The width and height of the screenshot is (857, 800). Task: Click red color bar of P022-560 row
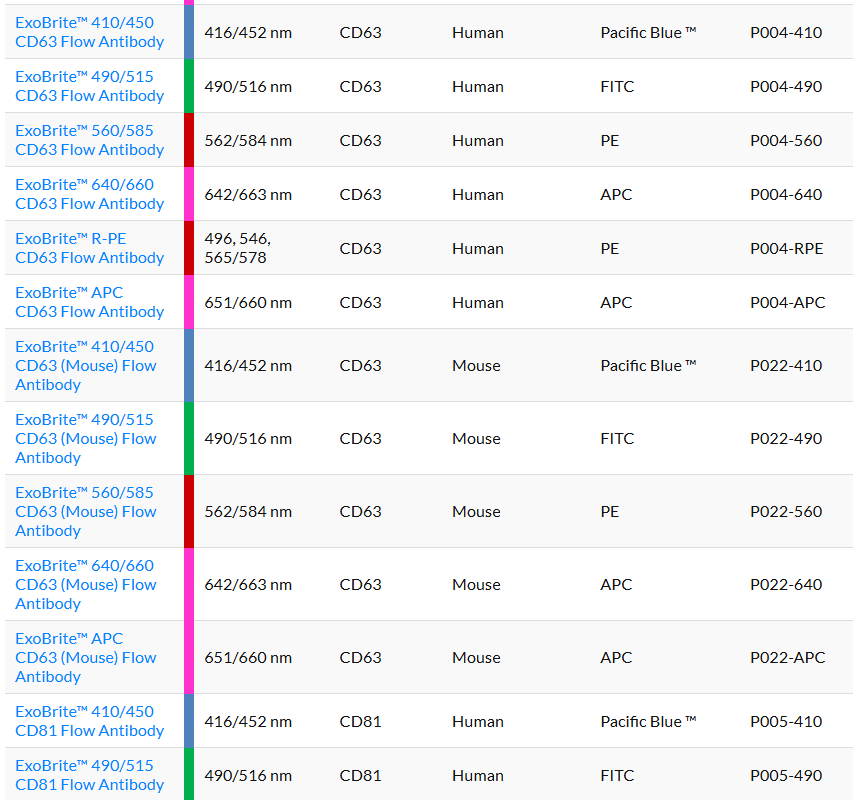(189, 511)
